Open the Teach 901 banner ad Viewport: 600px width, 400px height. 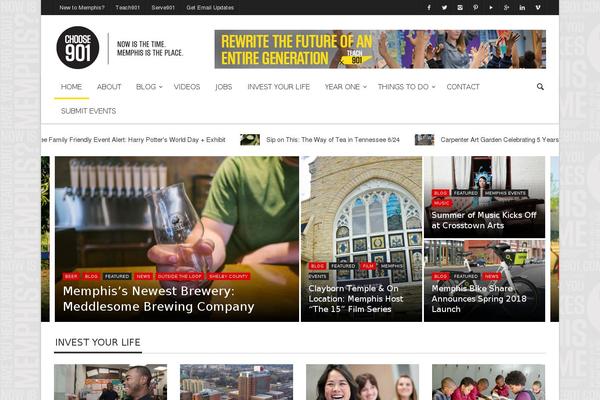380,49
